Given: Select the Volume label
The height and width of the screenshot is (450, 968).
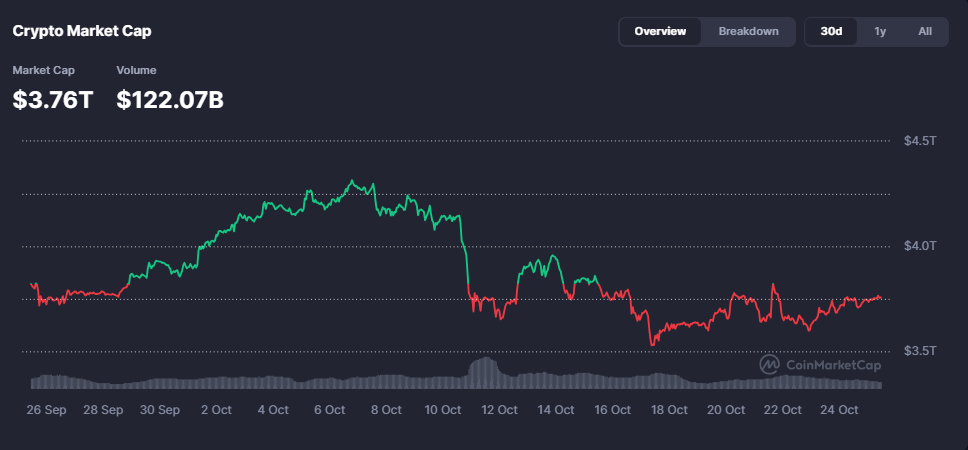Looking at the screenshot, I should [x=136, y=70].
